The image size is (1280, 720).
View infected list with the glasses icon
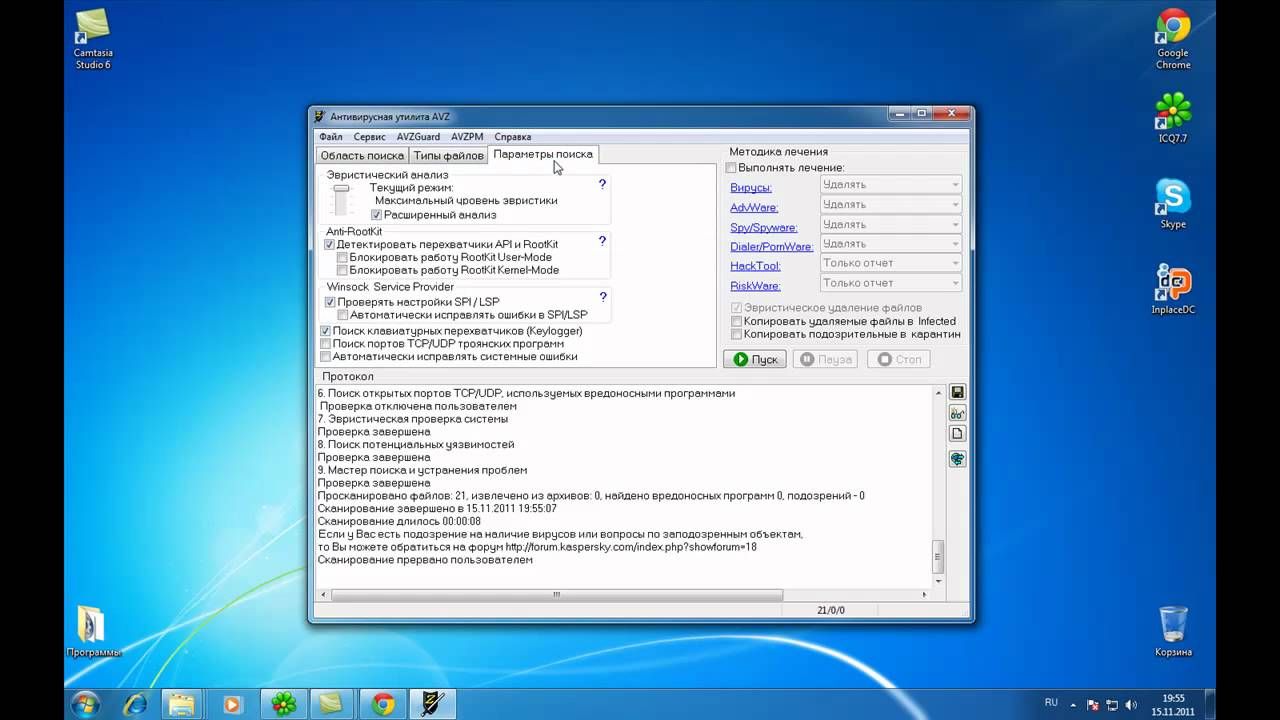(957, 413)
